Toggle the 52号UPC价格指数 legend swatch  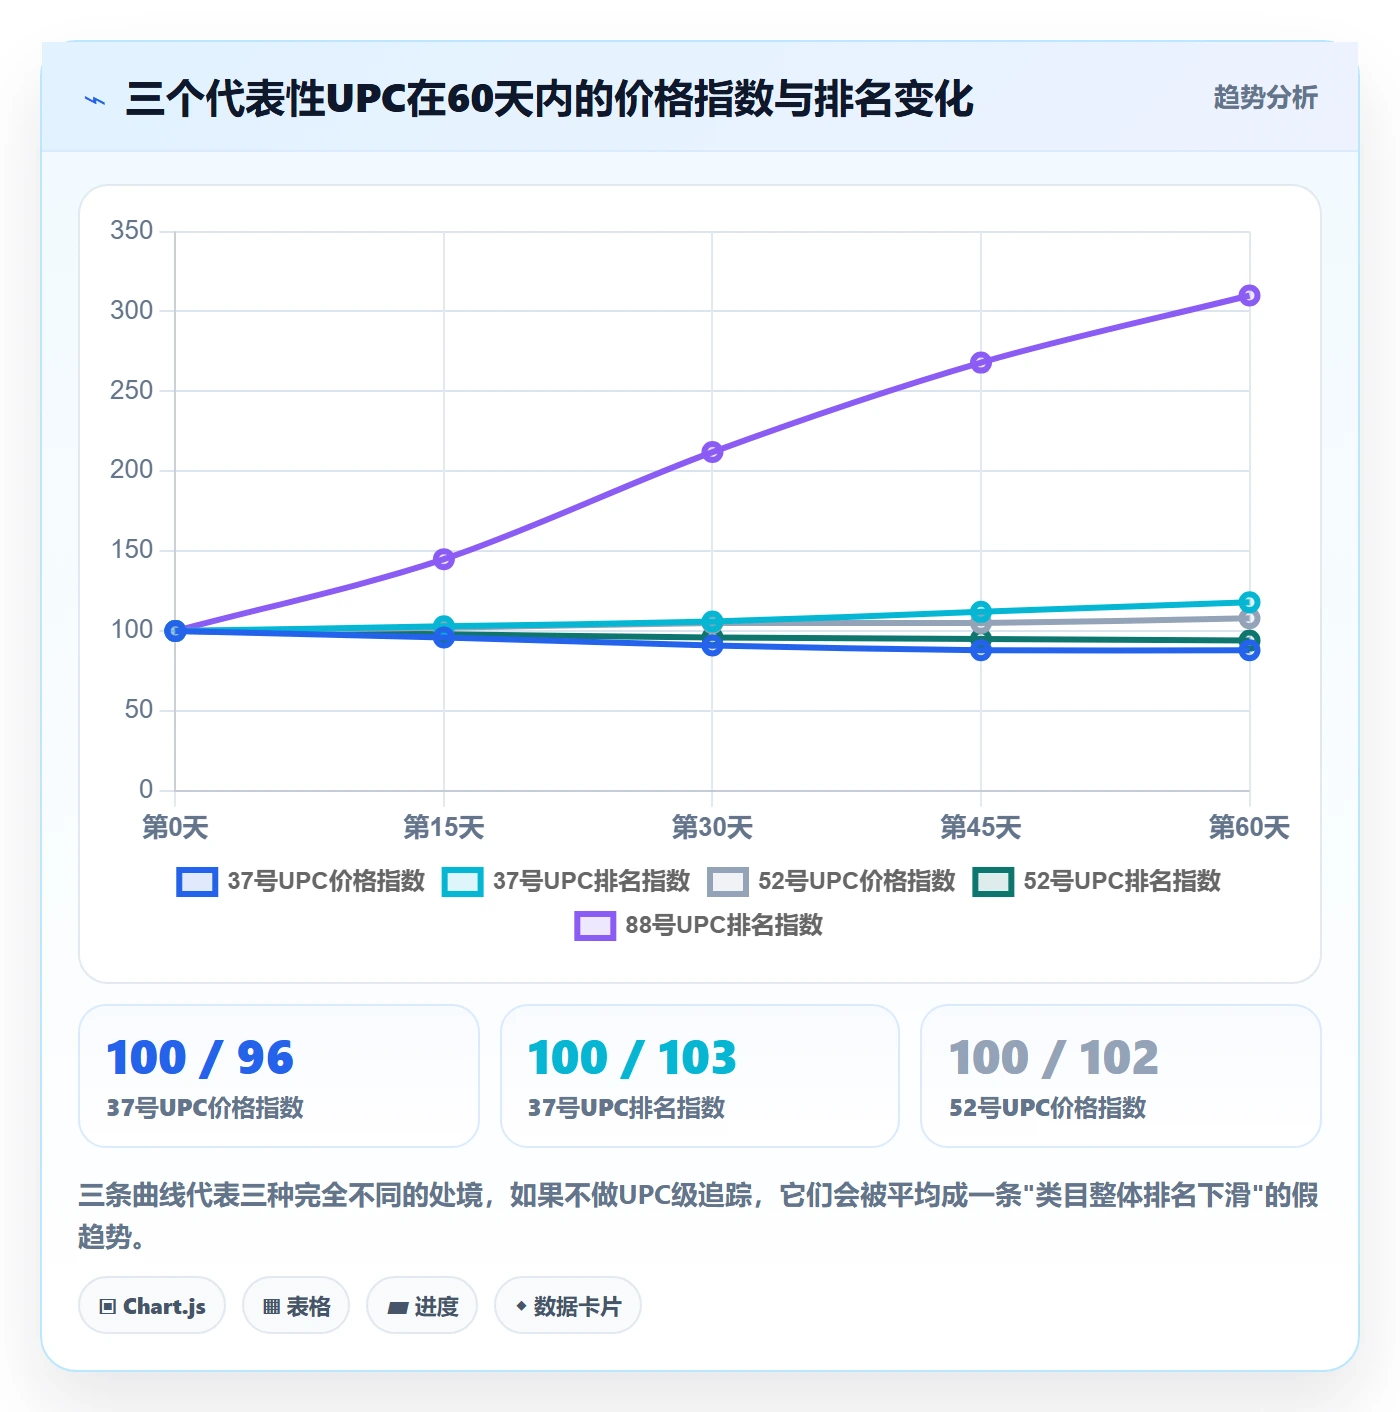[x=727, y=882]
